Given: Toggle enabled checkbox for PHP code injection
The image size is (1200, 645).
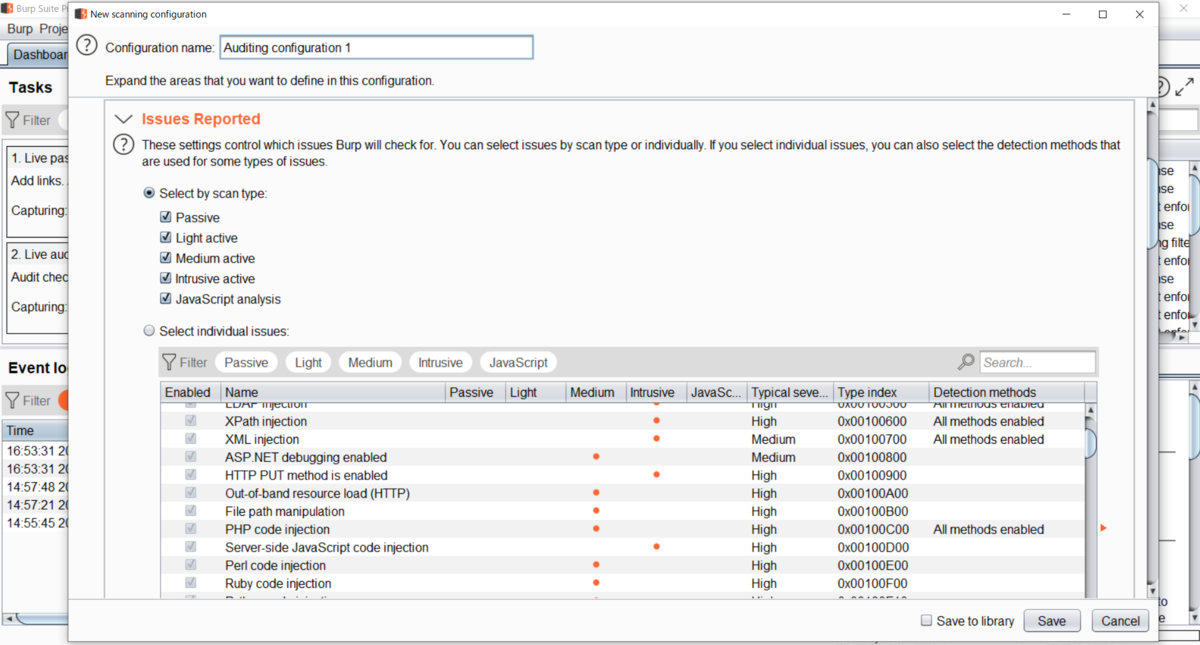Looking at the screenshot, I should pos(190,530).
